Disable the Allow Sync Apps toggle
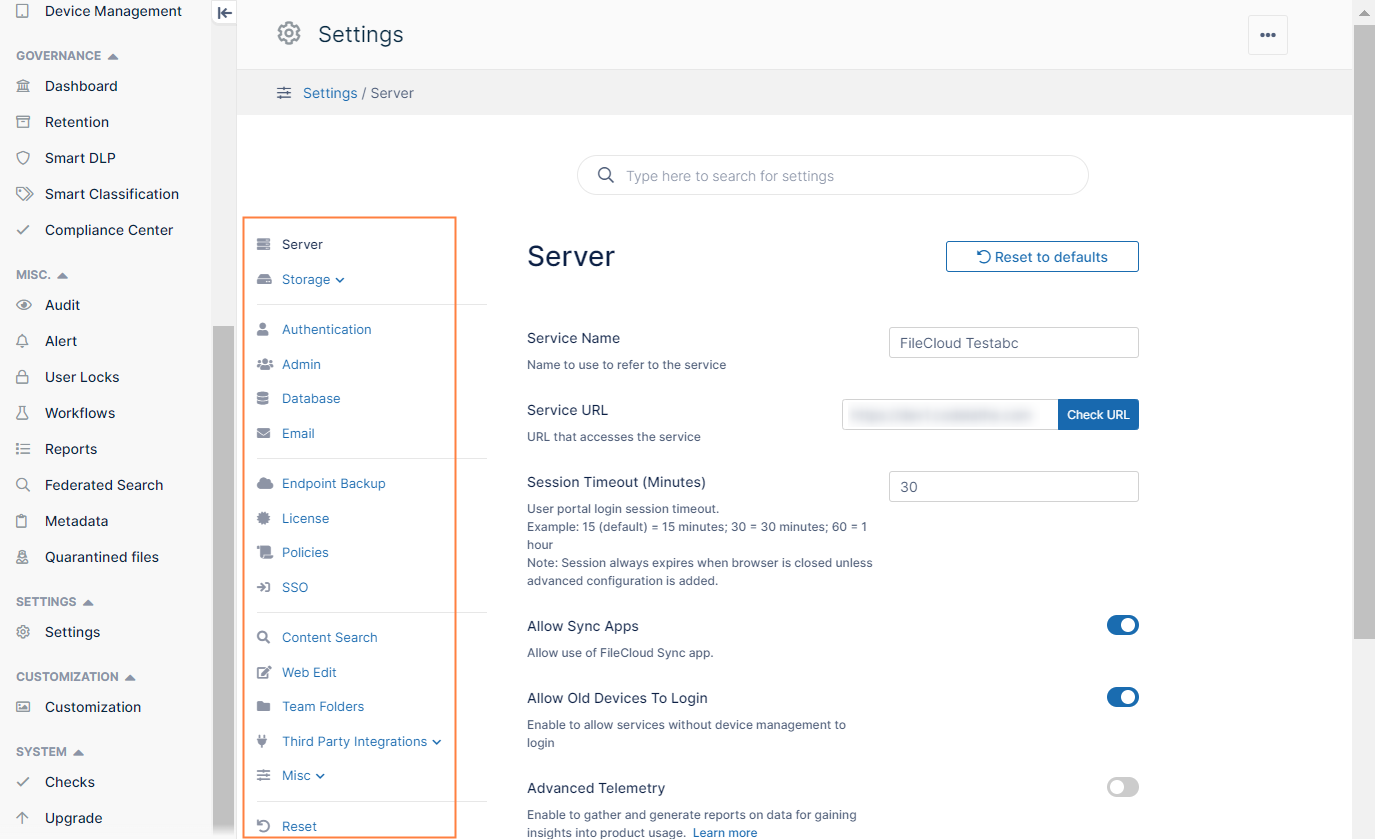Image resolution: width=1375 pixels, height=839 pixels. click(1122, 625)
